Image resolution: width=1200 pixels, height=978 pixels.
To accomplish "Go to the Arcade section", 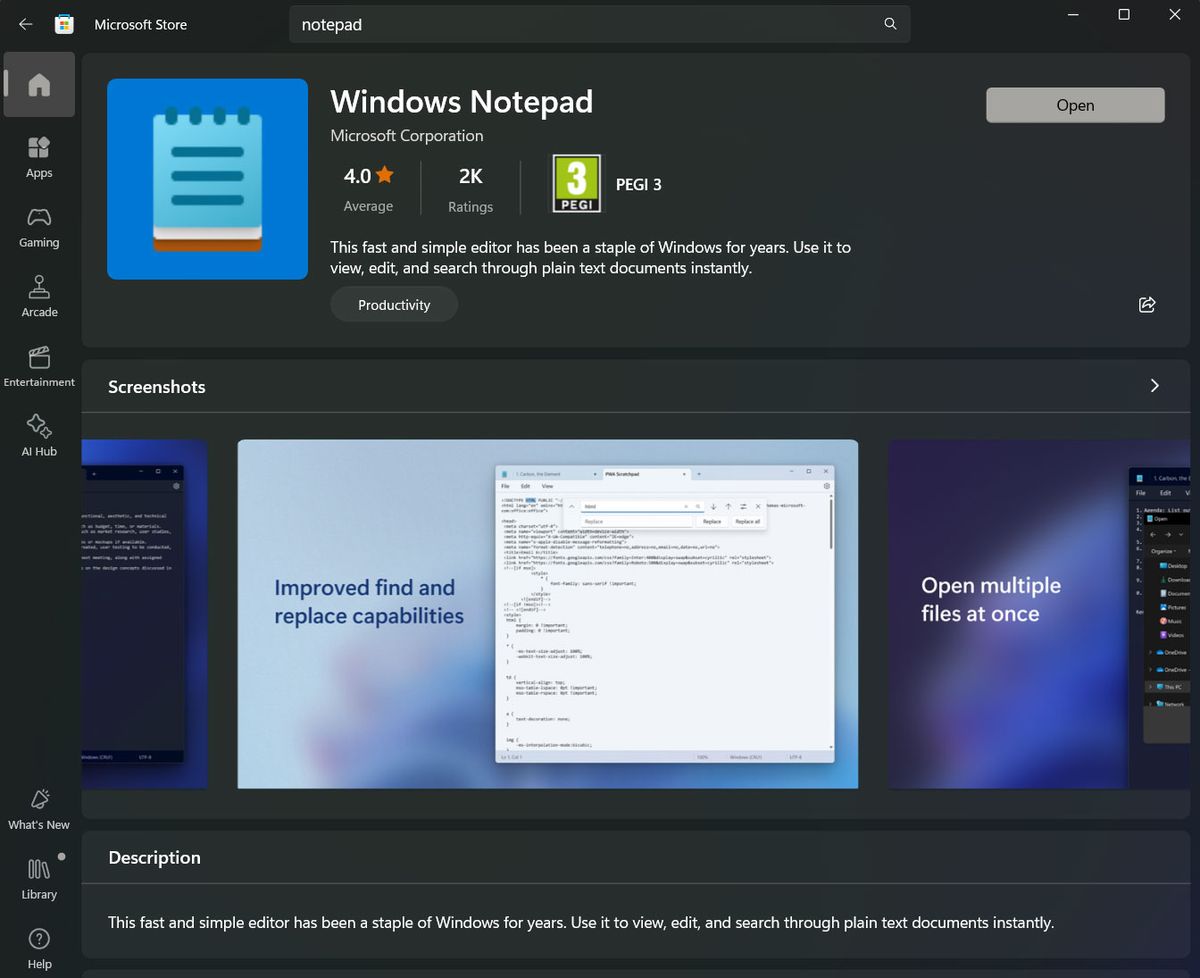I will coord(39,295).
